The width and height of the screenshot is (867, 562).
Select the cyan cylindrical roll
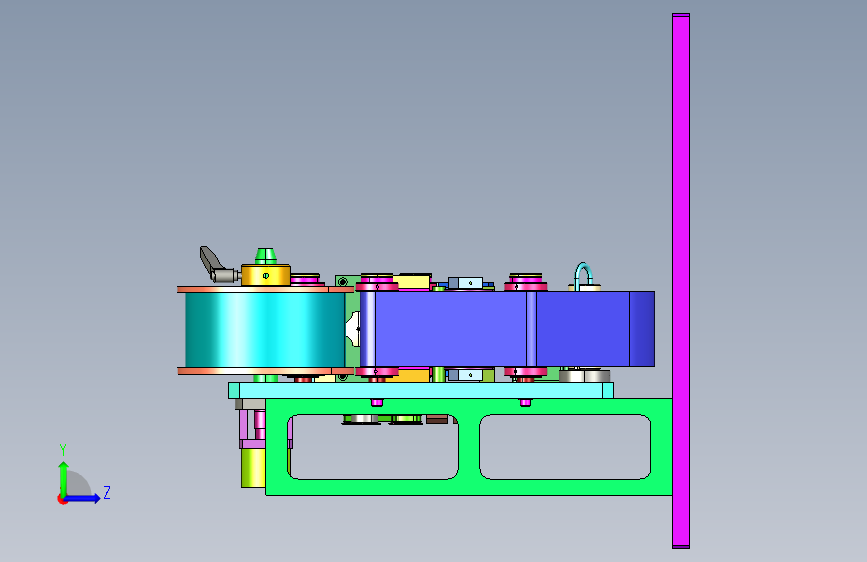pos(264,330)
